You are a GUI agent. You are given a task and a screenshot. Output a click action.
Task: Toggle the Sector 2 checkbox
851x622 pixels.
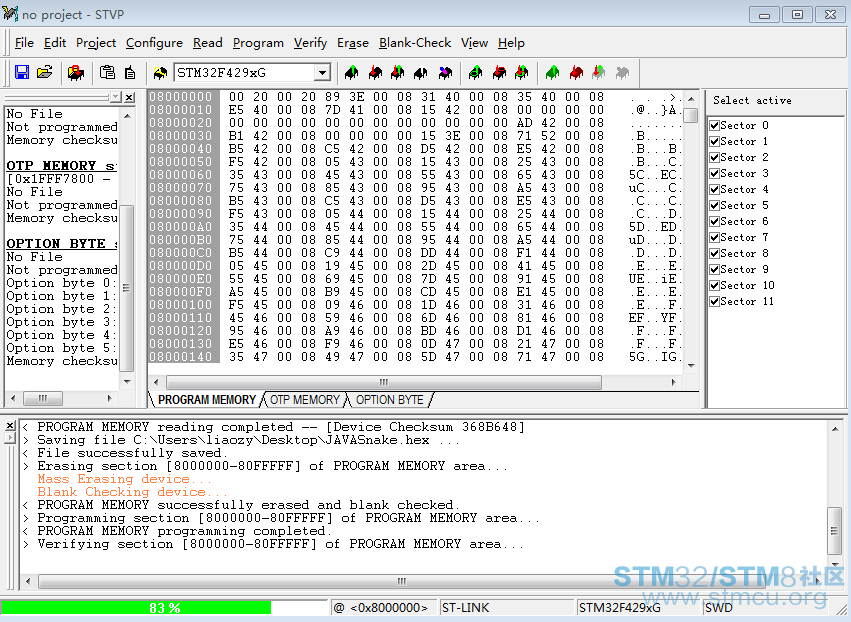[715, 157]
